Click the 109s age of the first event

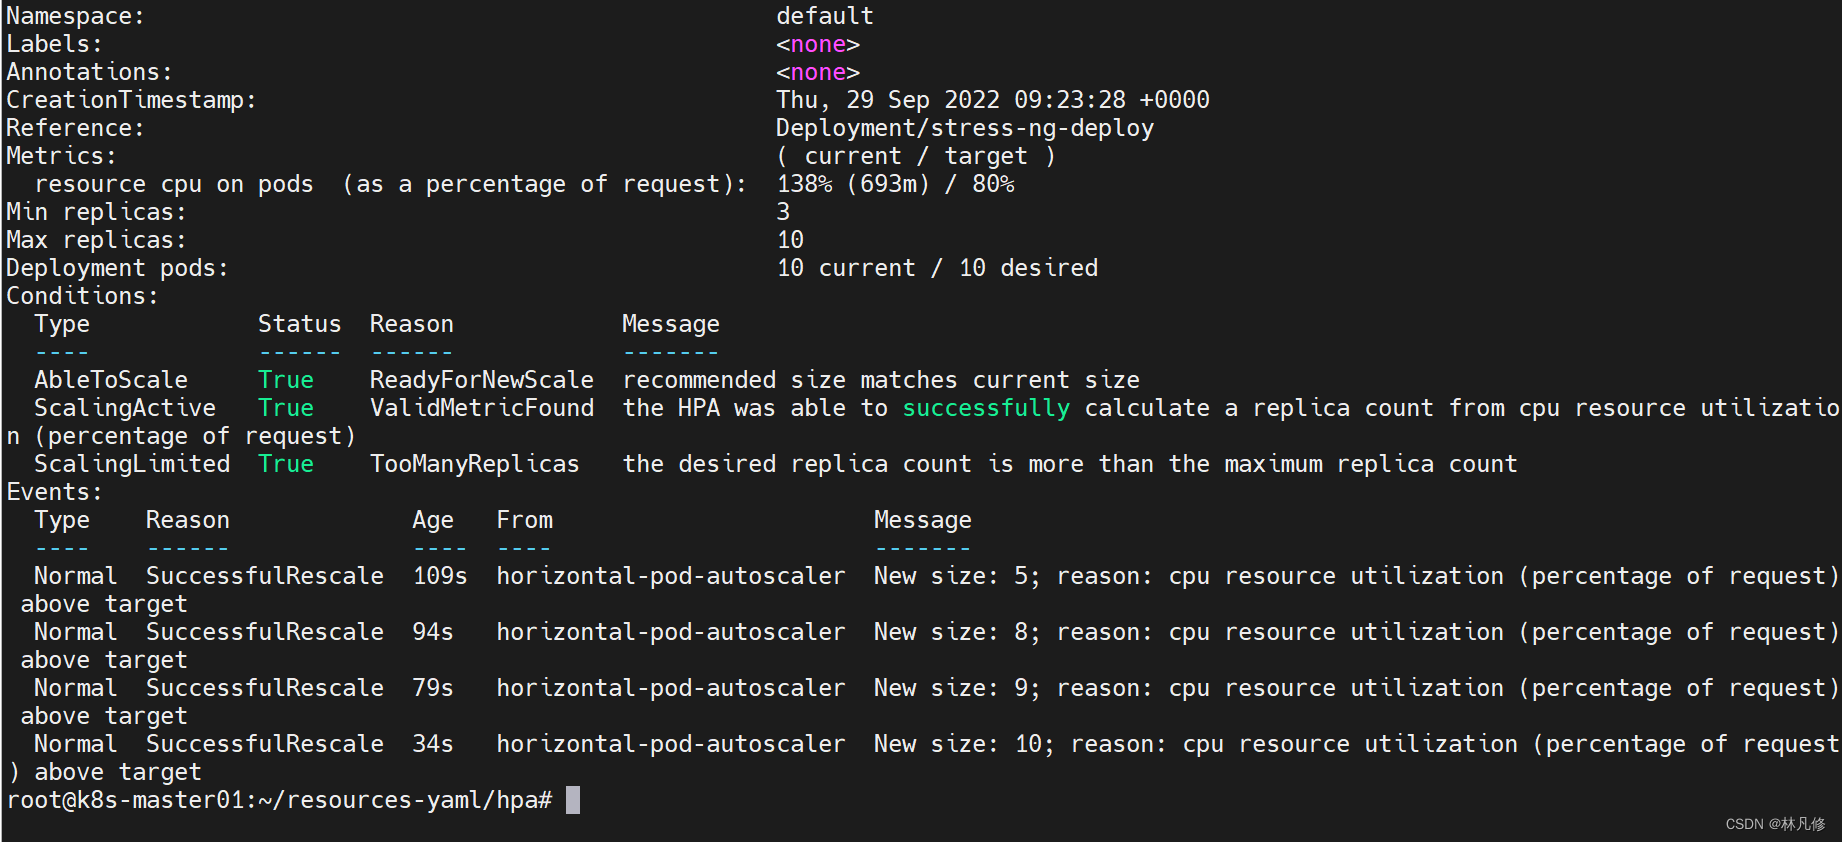point(440,576)
